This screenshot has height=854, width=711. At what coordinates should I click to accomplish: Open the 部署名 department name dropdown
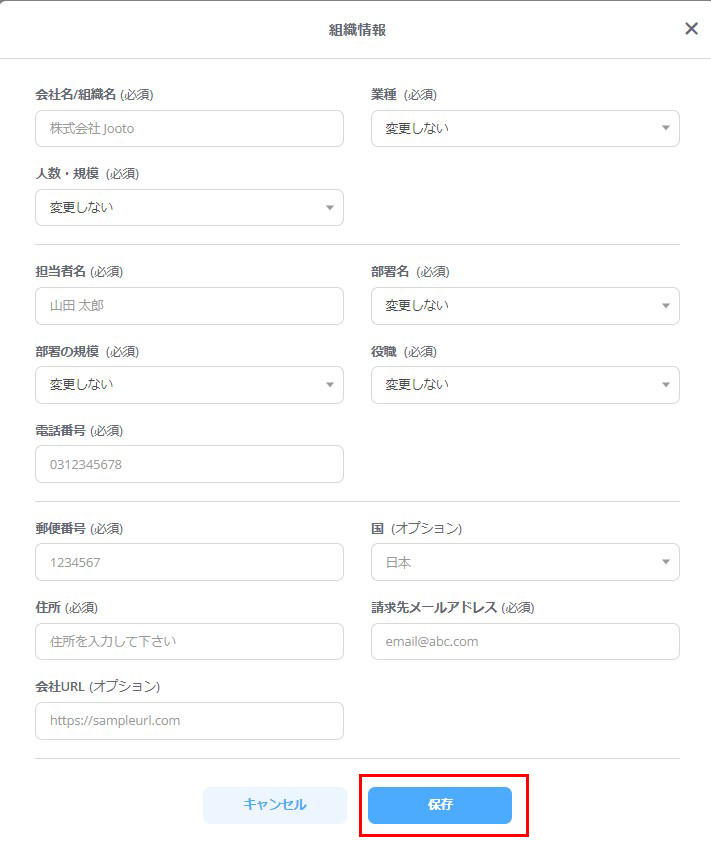[x=525, y=306]
